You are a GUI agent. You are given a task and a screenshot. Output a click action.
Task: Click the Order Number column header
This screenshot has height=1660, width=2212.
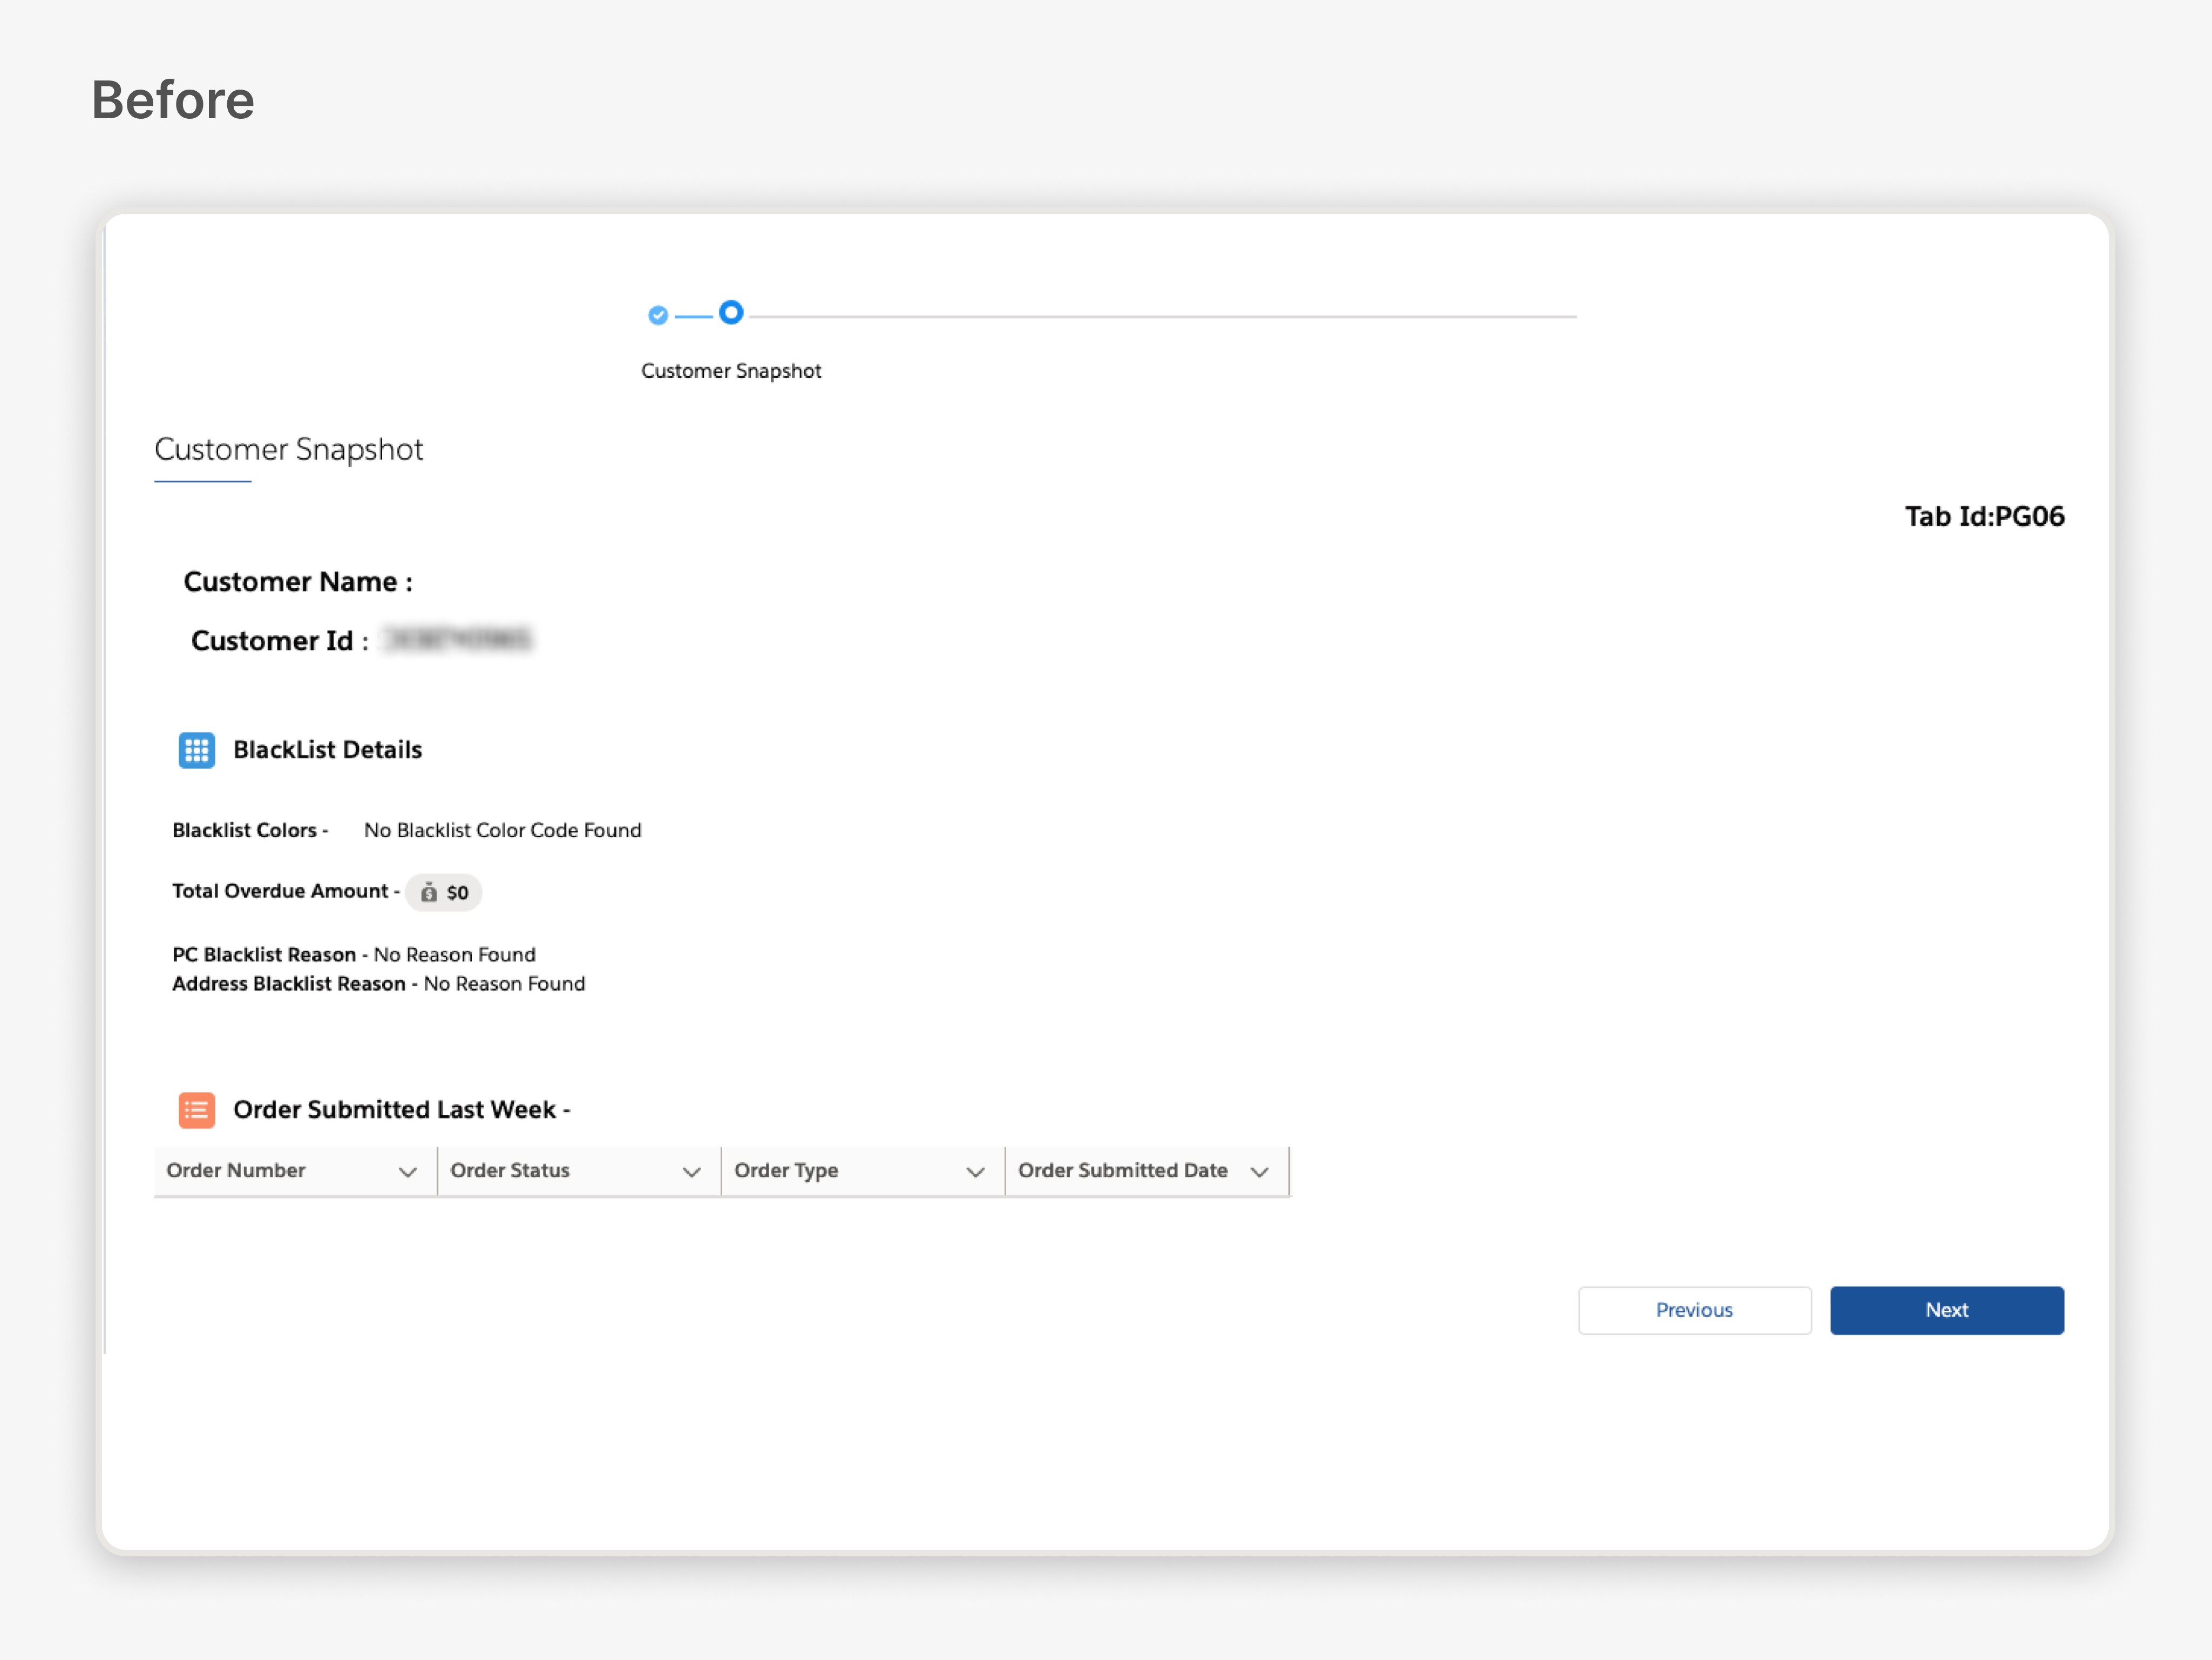pyautogui.click(x=236, y=1171)
